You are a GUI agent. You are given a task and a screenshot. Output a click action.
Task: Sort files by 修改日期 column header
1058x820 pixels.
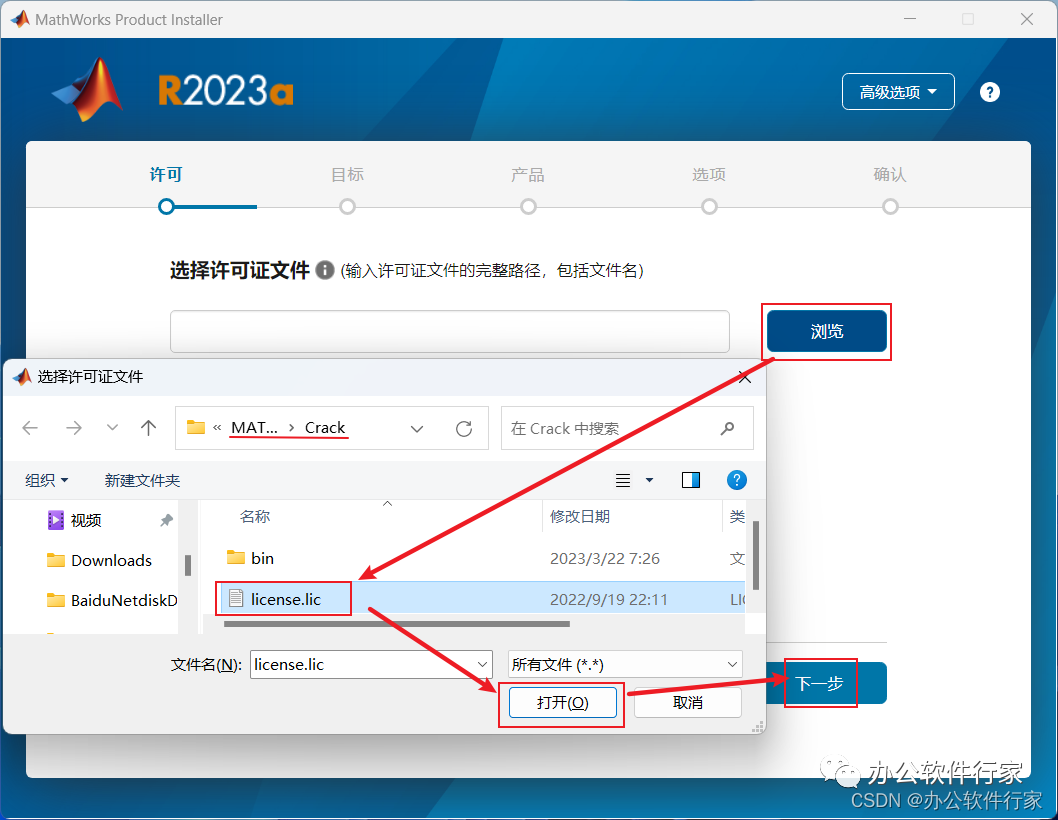[580, 516]
